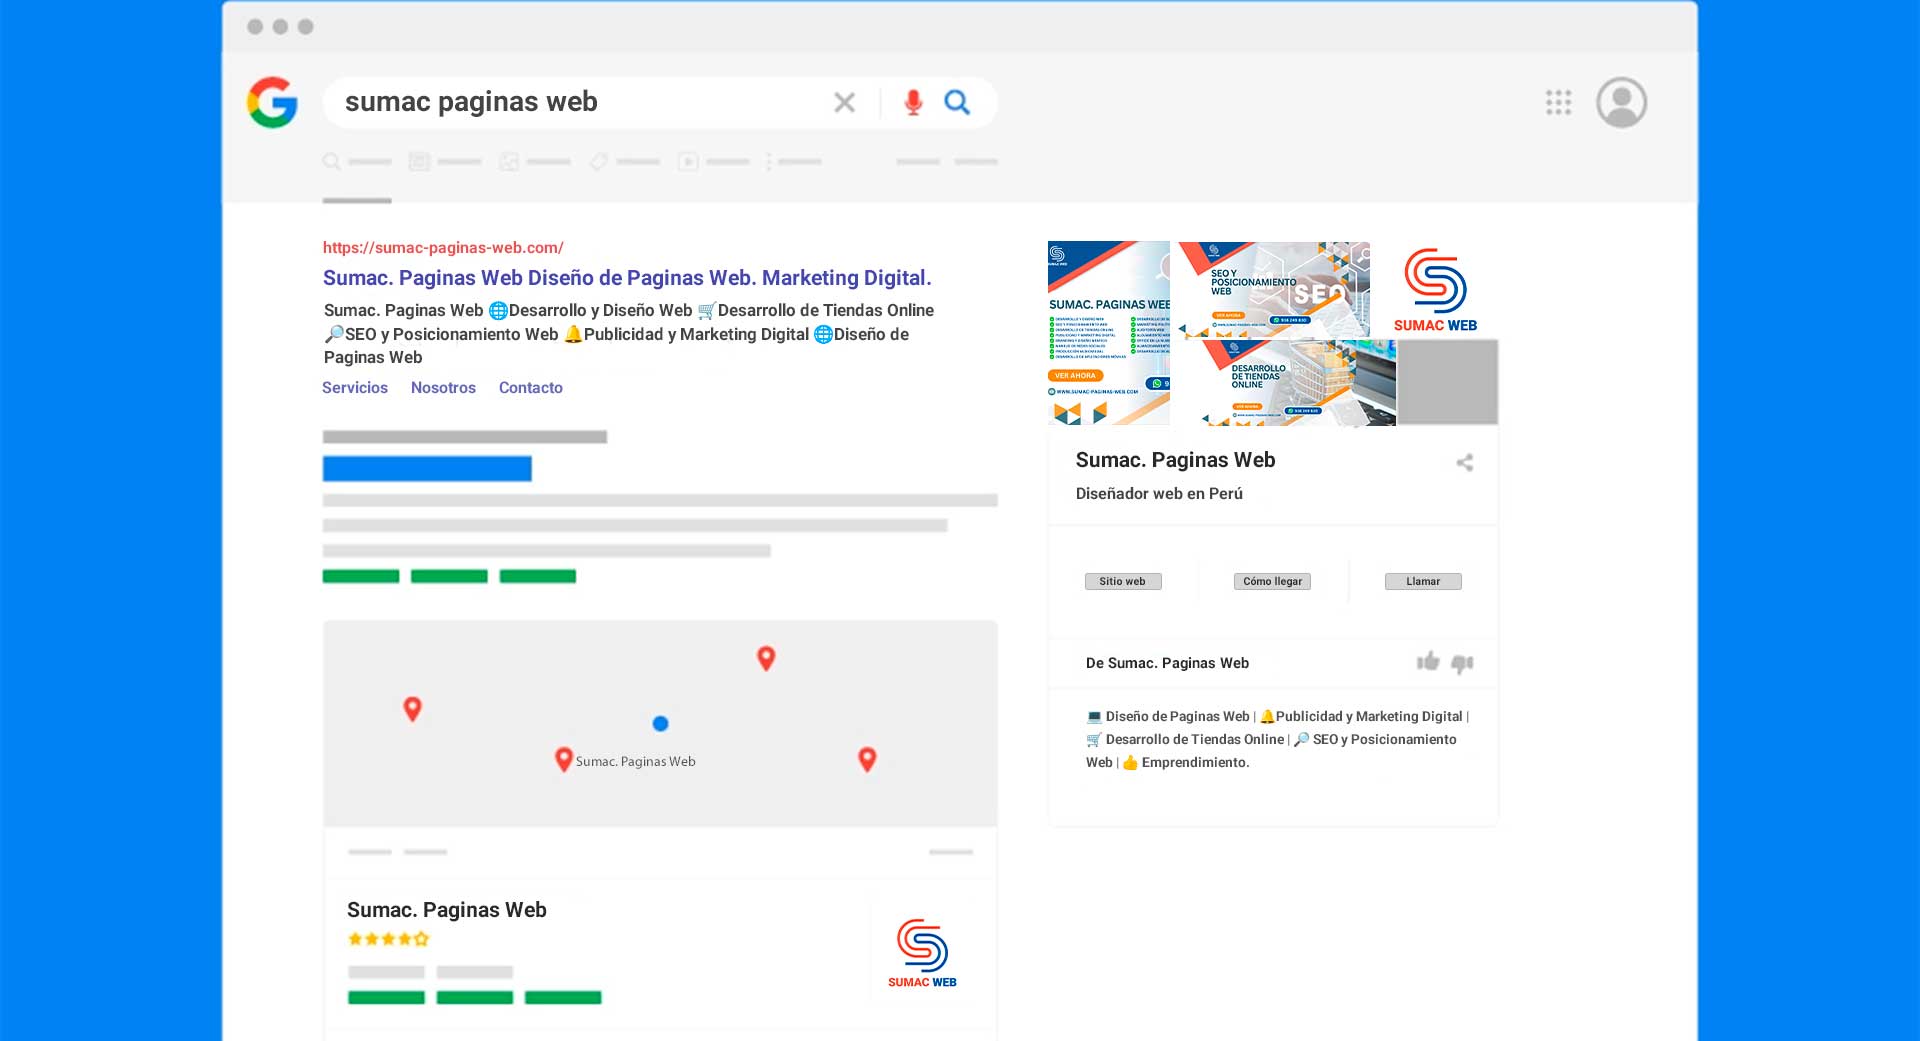Click the rightmost map pin

867,759
